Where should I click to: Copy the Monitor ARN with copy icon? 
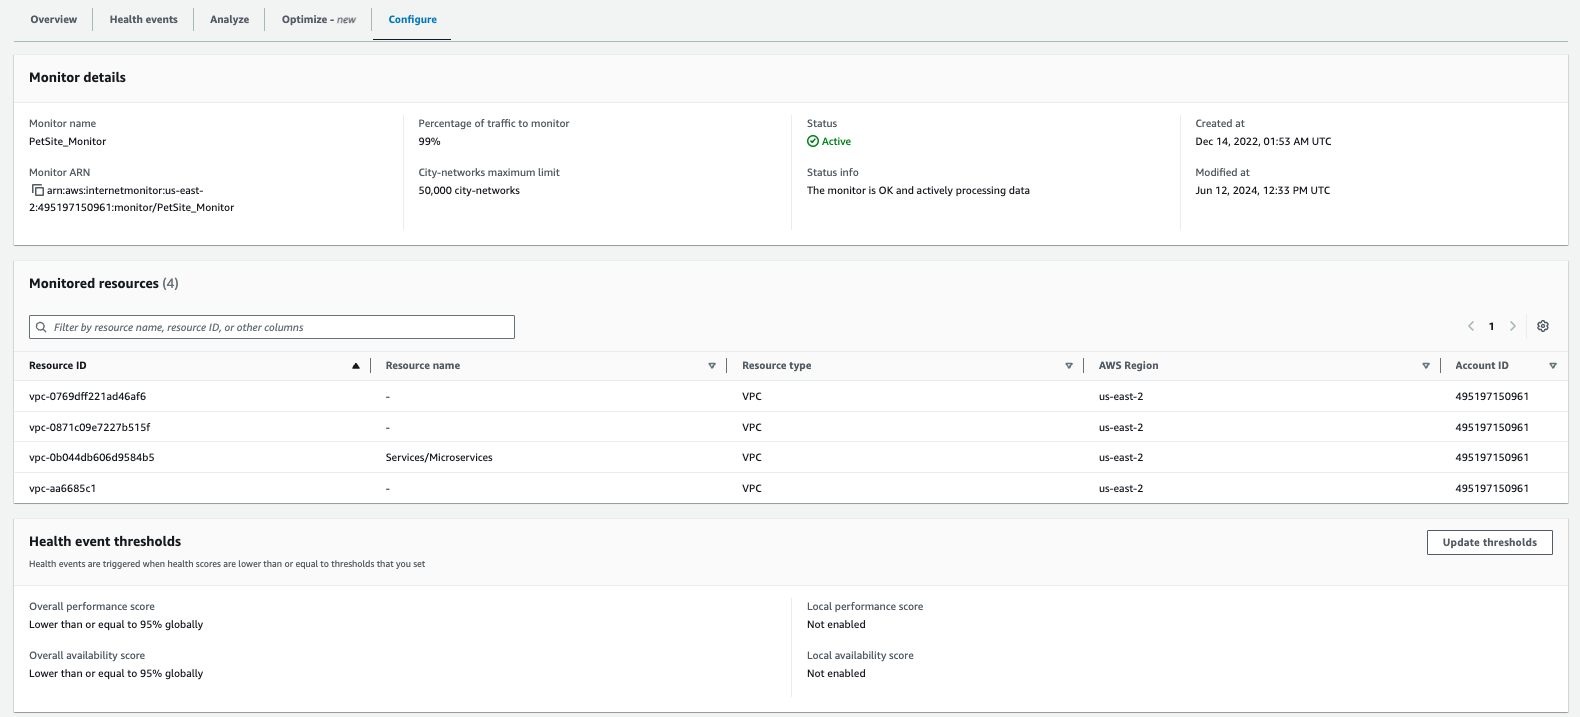(38, 190)
